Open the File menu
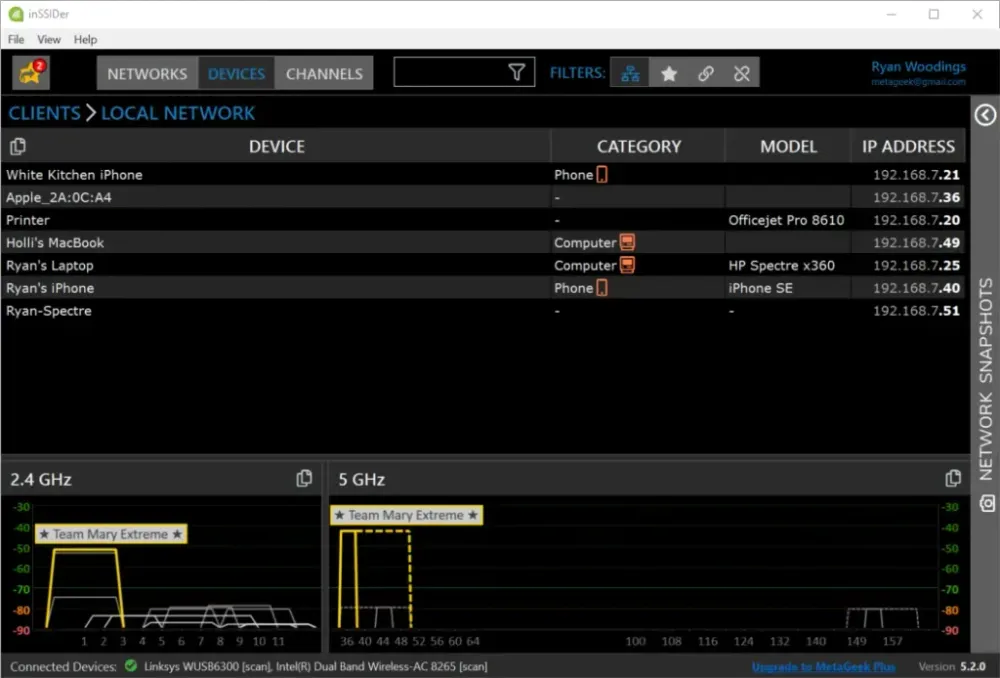This screenshot has height=678, width=1000. (16, 39)
